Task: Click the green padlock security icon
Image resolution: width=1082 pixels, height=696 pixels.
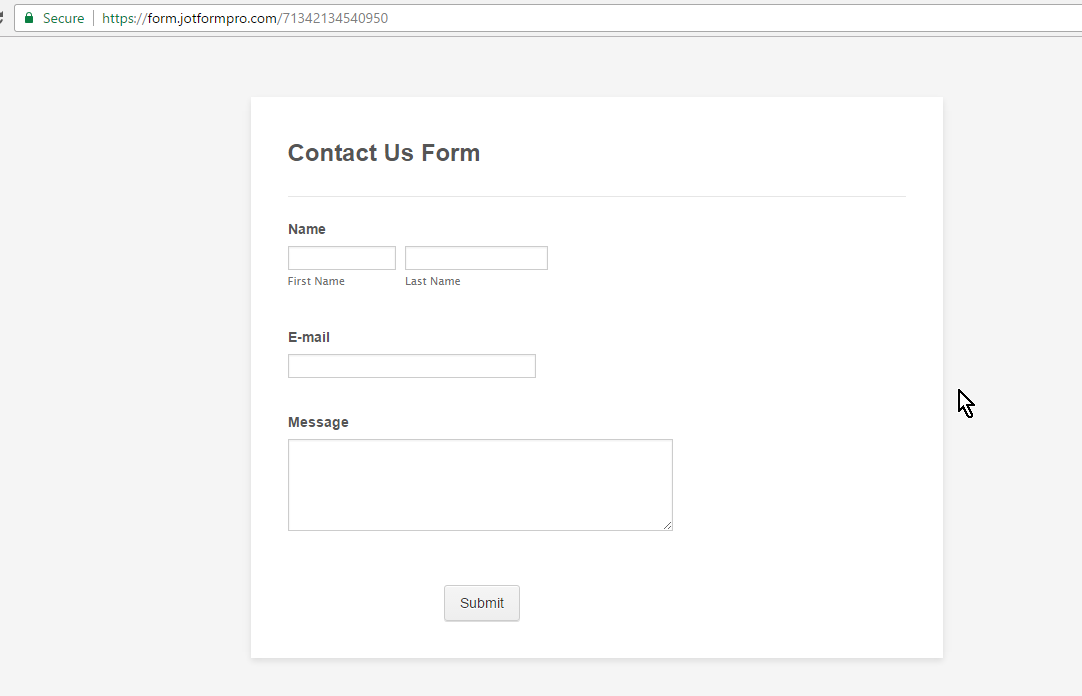Action: coord(29,18)
